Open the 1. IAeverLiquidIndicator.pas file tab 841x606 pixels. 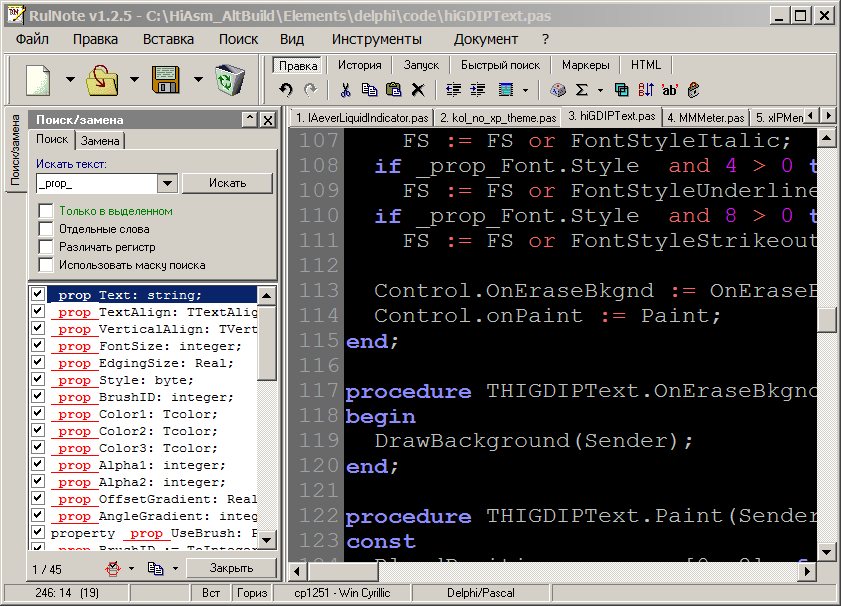click(x=363, y=117)
